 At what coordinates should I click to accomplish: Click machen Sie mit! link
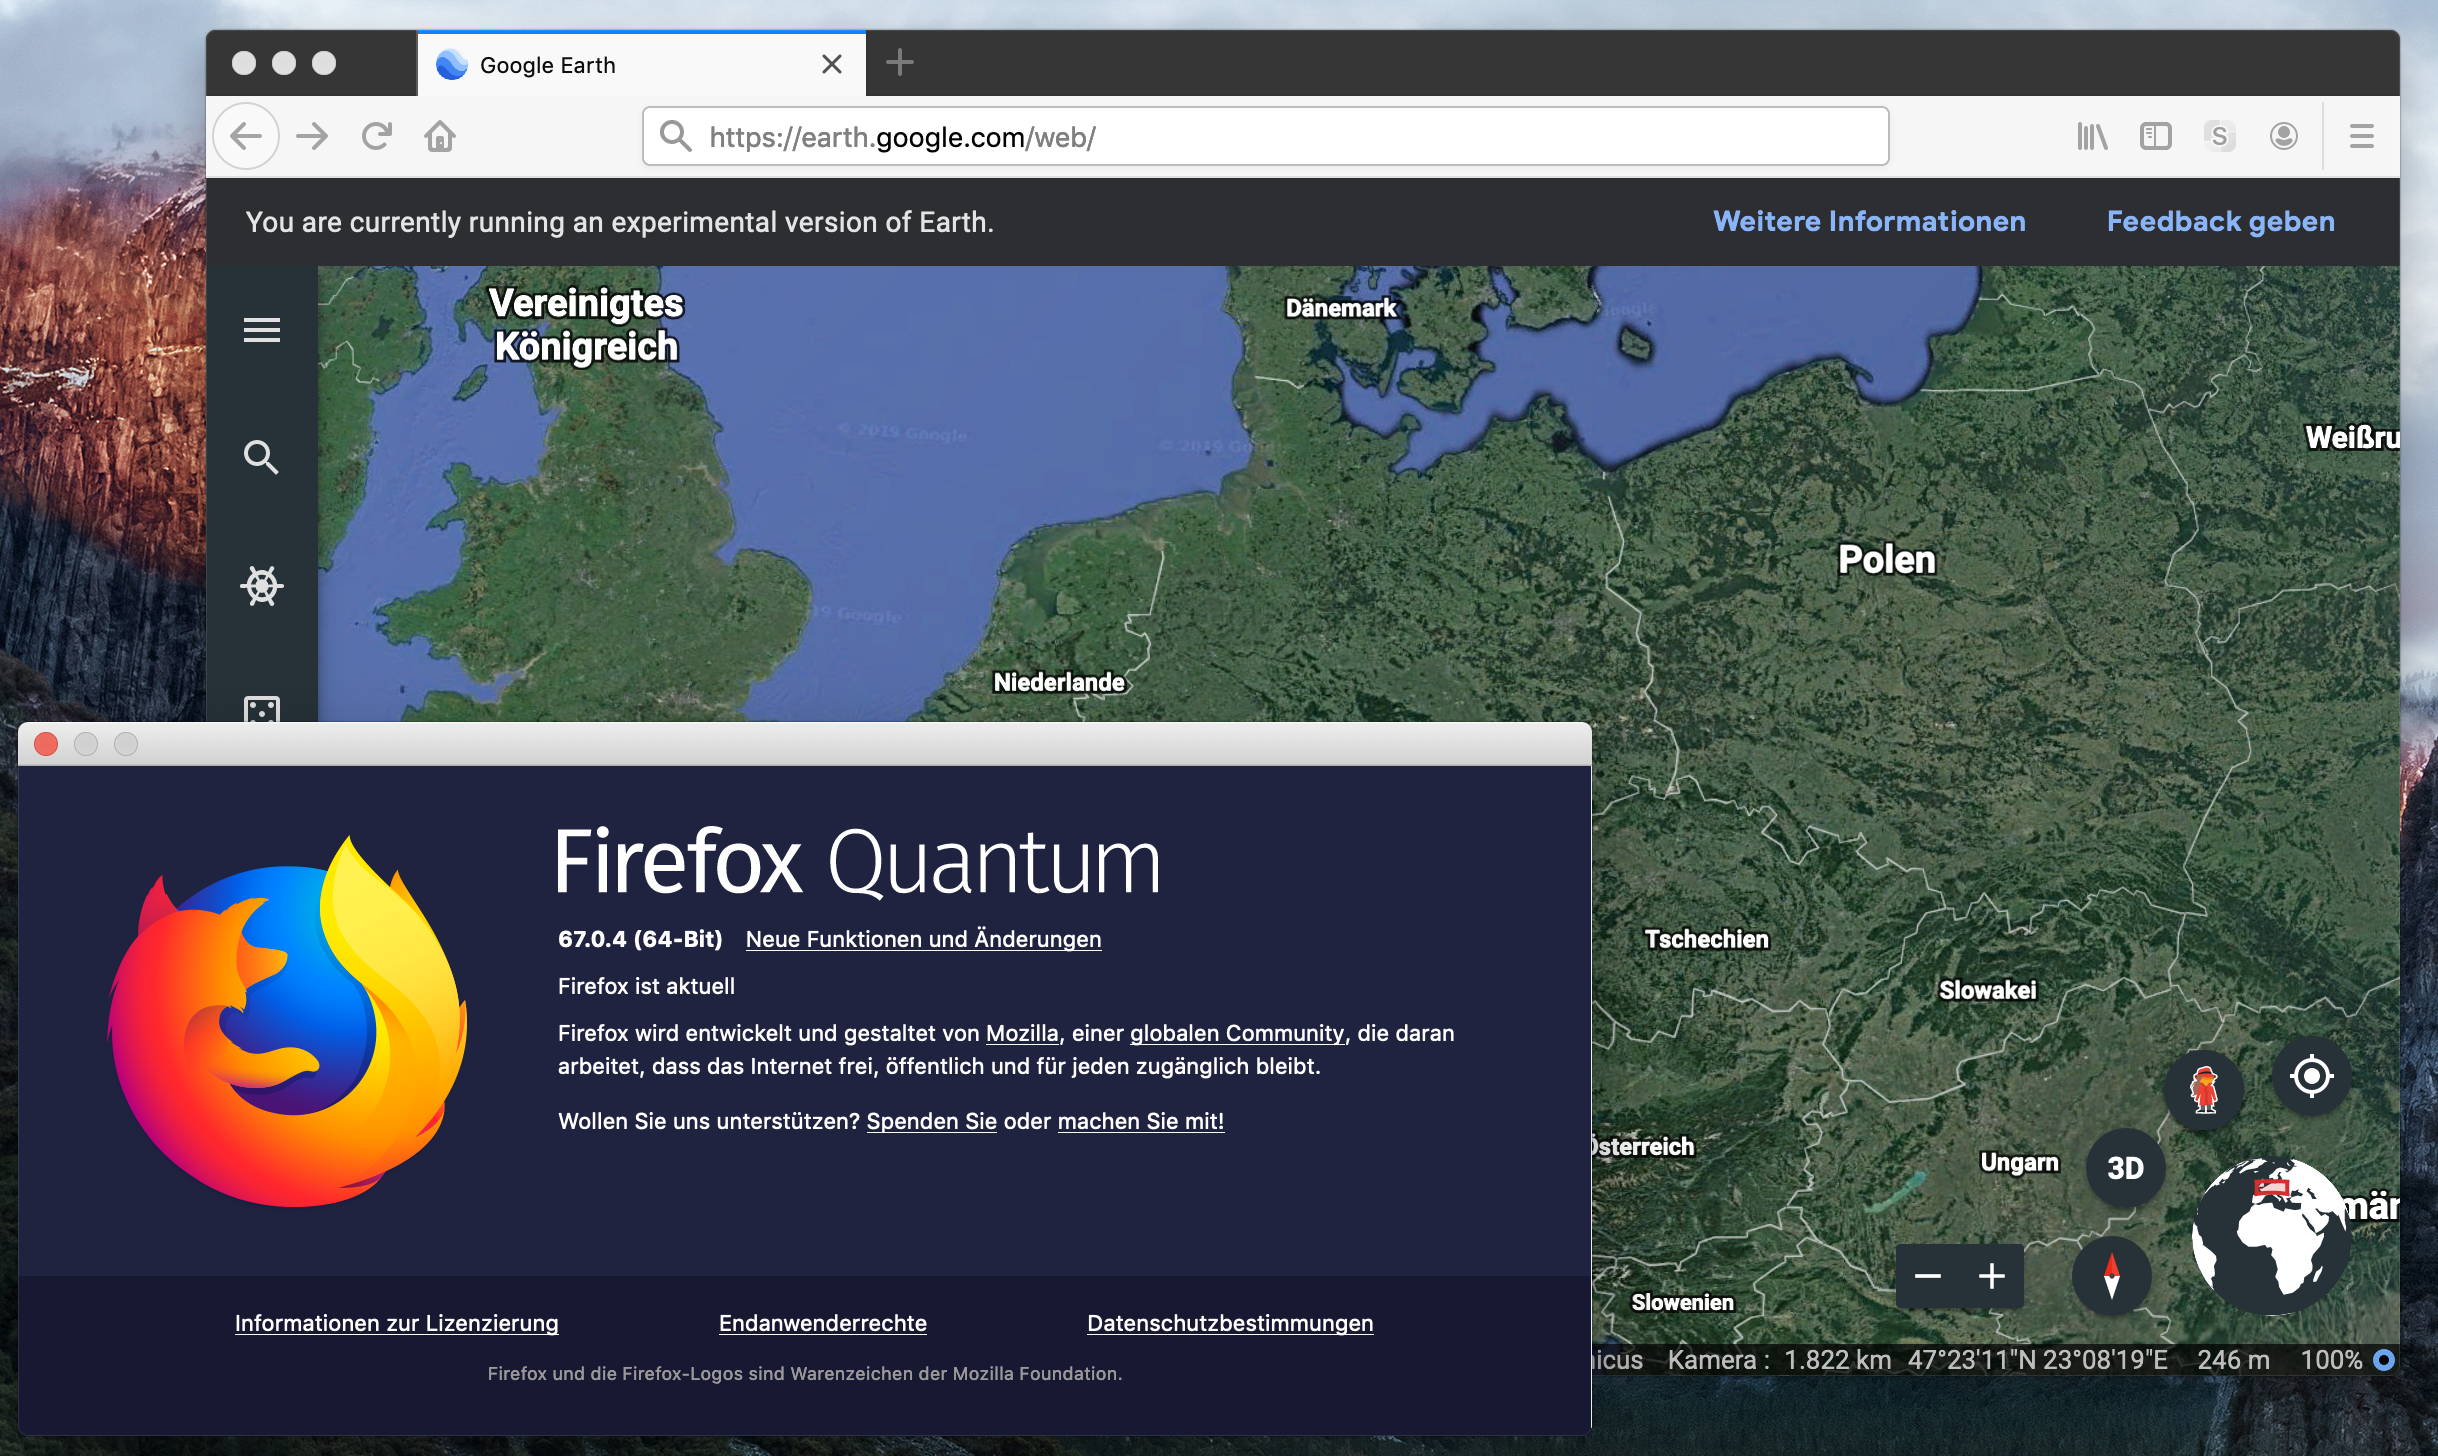1141,1121
